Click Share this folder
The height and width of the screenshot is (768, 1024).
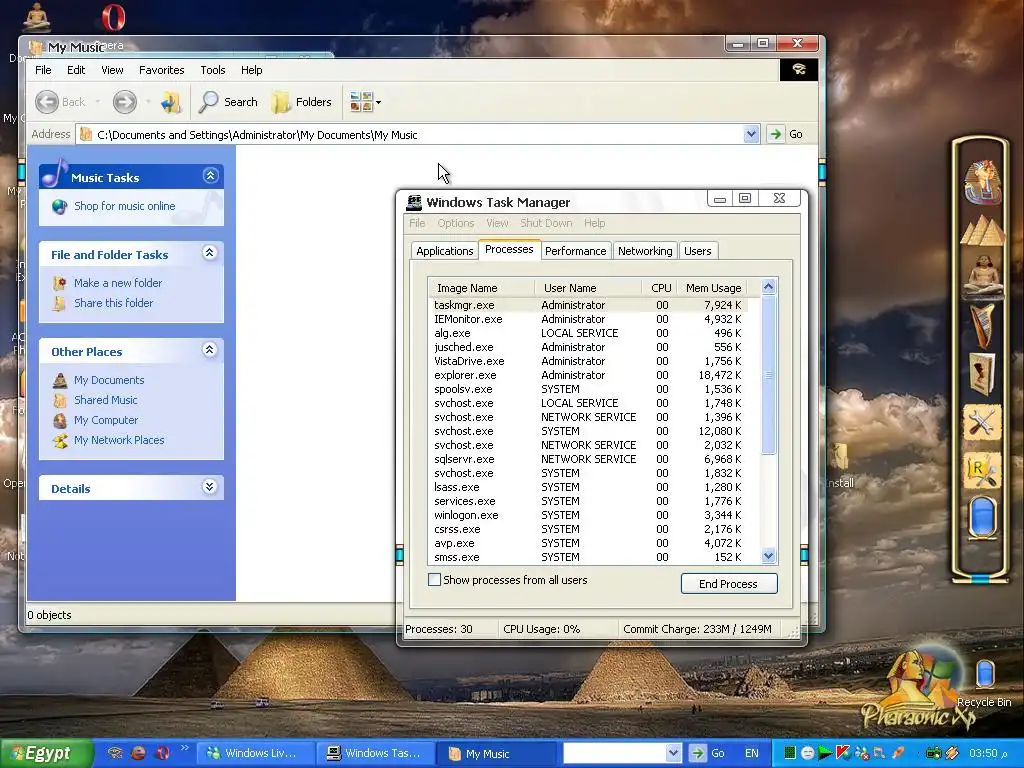pos(114,303)
